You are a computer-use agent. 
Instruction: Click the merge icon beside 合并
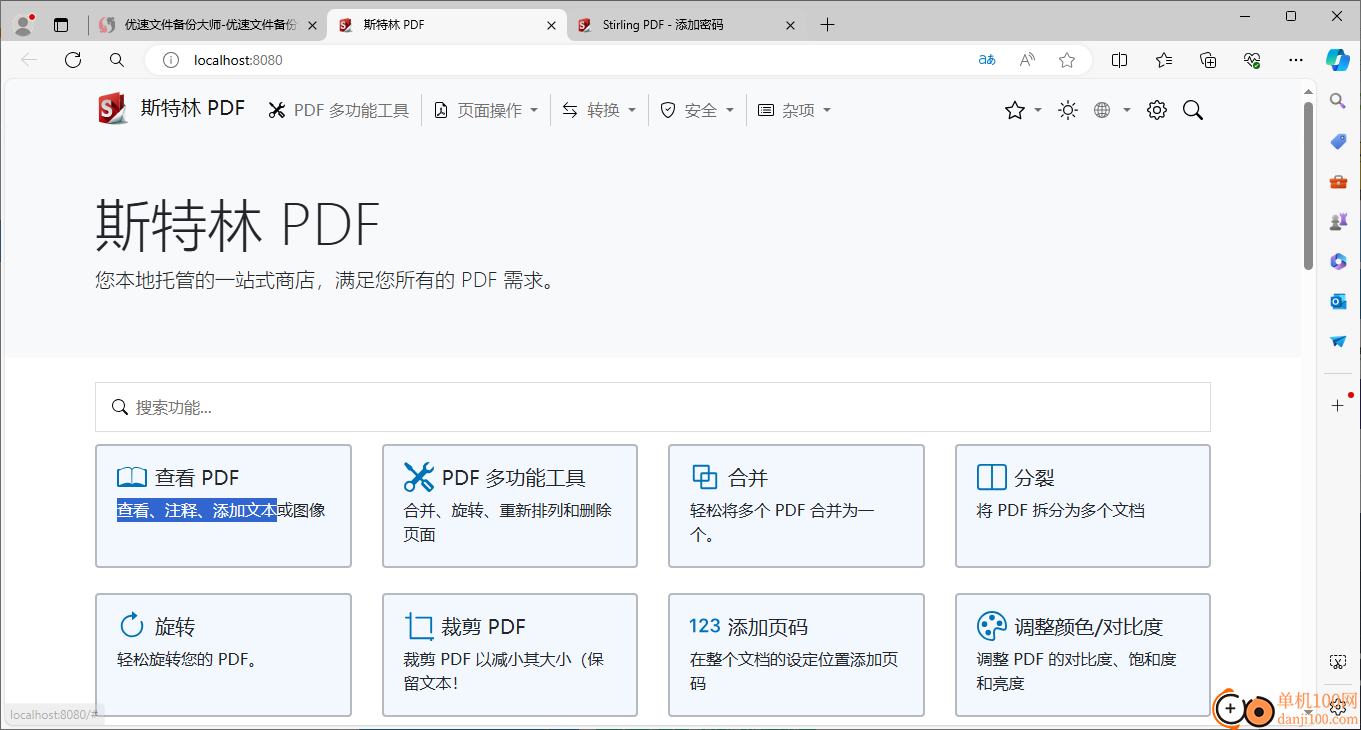pos(705,477)
